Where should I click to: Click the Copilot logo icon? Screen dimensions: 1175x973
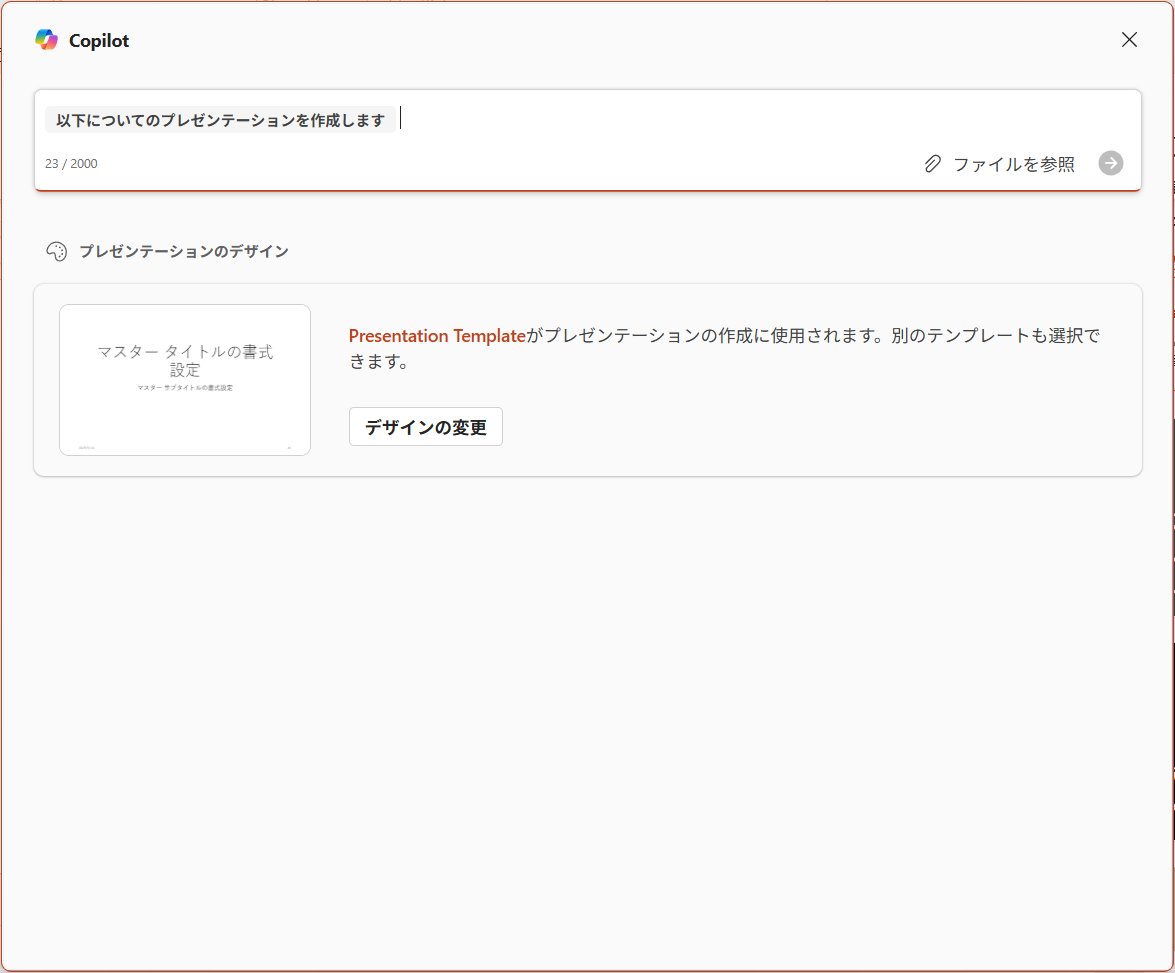(46, 40)
